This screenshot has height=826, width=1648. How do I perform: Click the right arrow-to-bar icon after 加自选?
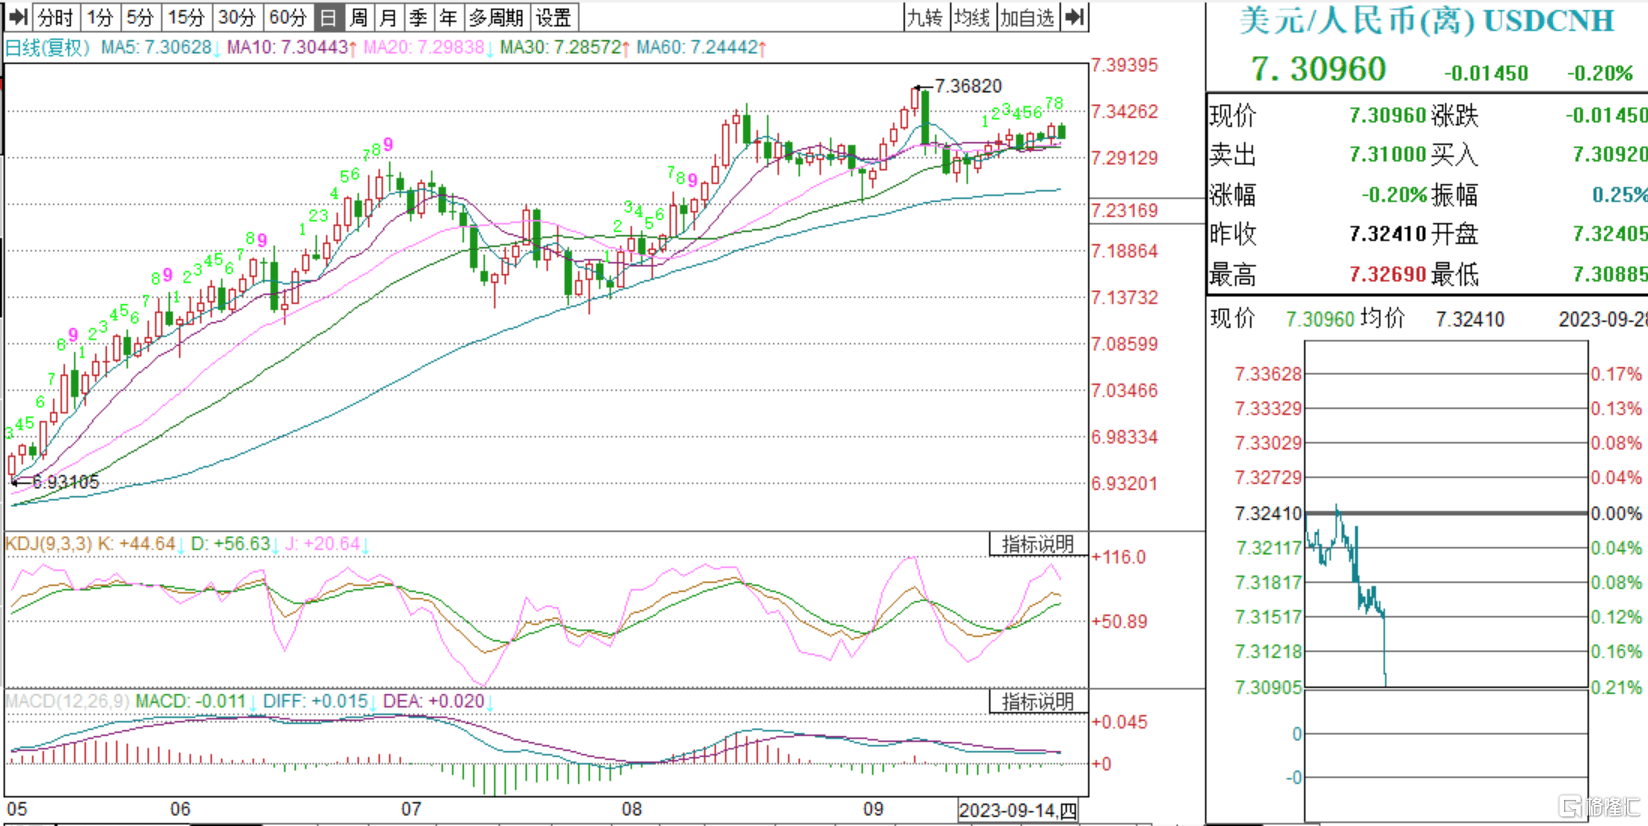click(1075, 17)
